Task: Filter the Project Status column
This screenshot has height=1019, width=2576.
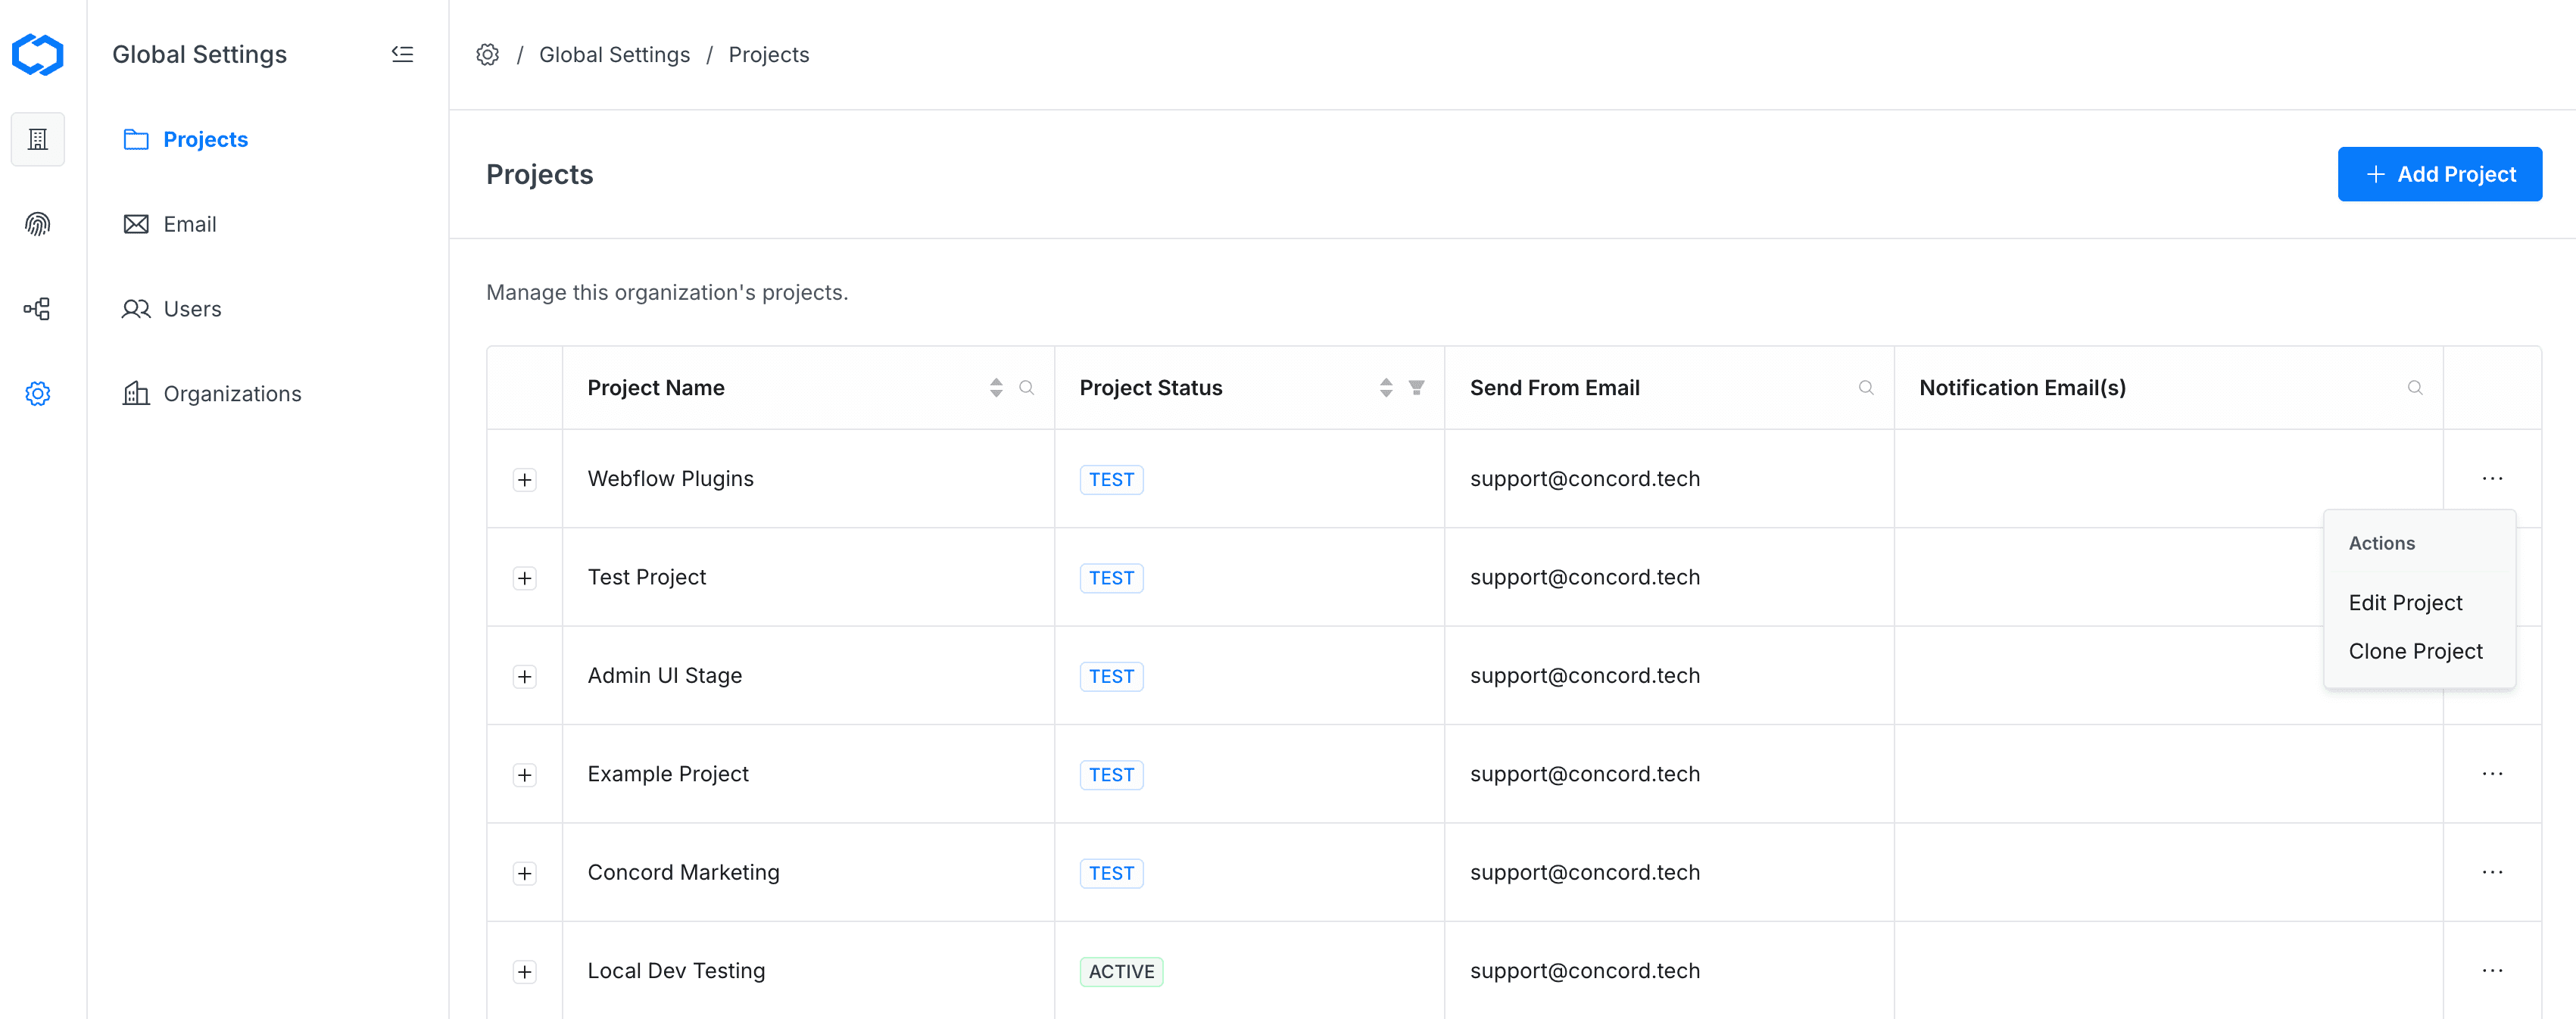Action: click(1416, 388)
